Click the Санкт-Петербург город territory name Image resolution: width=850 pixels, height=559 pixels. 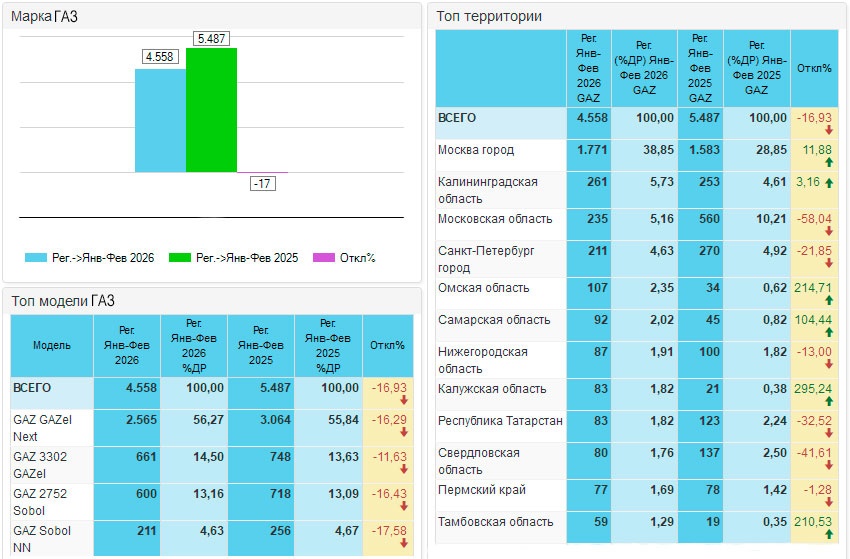488,258
